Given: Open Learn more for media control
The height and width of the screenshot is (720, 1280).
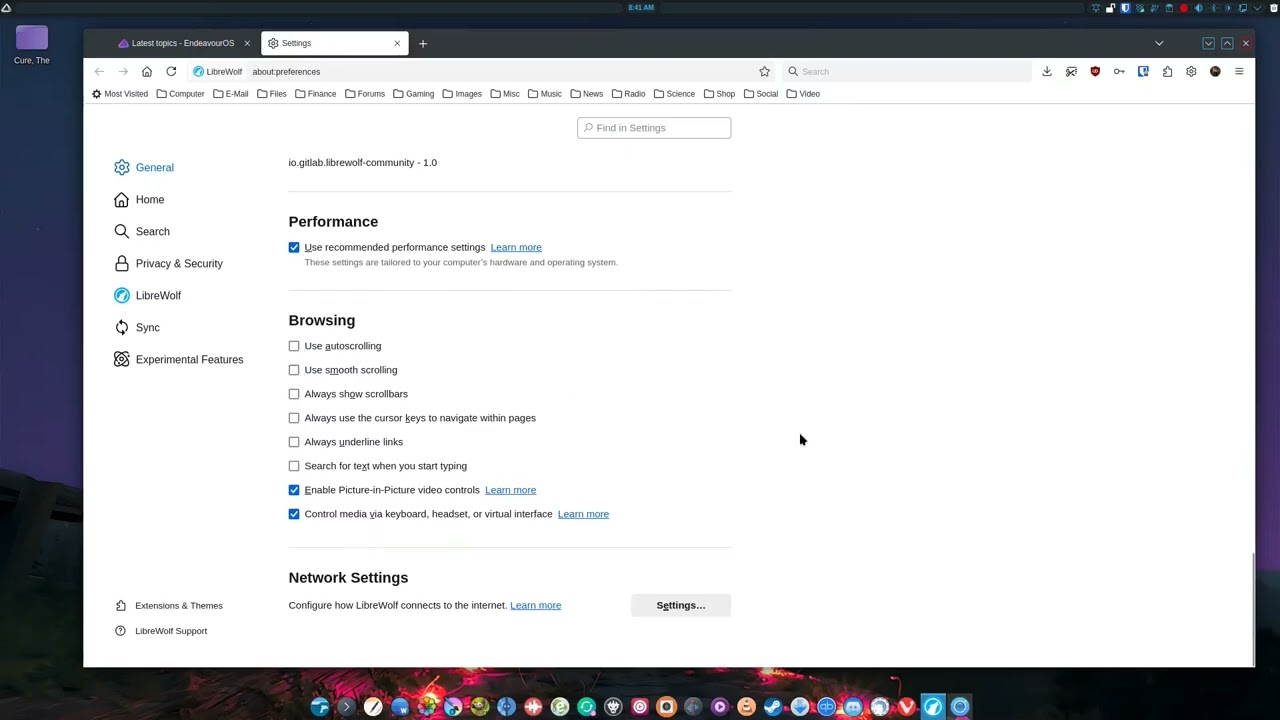Looking at the screenshot, I should (583, 514).
